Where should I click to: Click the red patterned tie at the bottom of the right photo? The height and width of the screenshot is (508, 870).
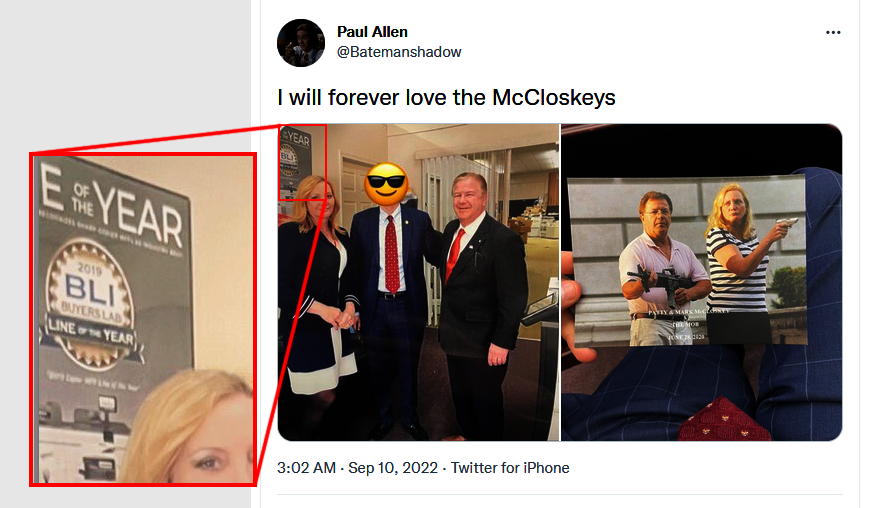(x=724, y=421)
